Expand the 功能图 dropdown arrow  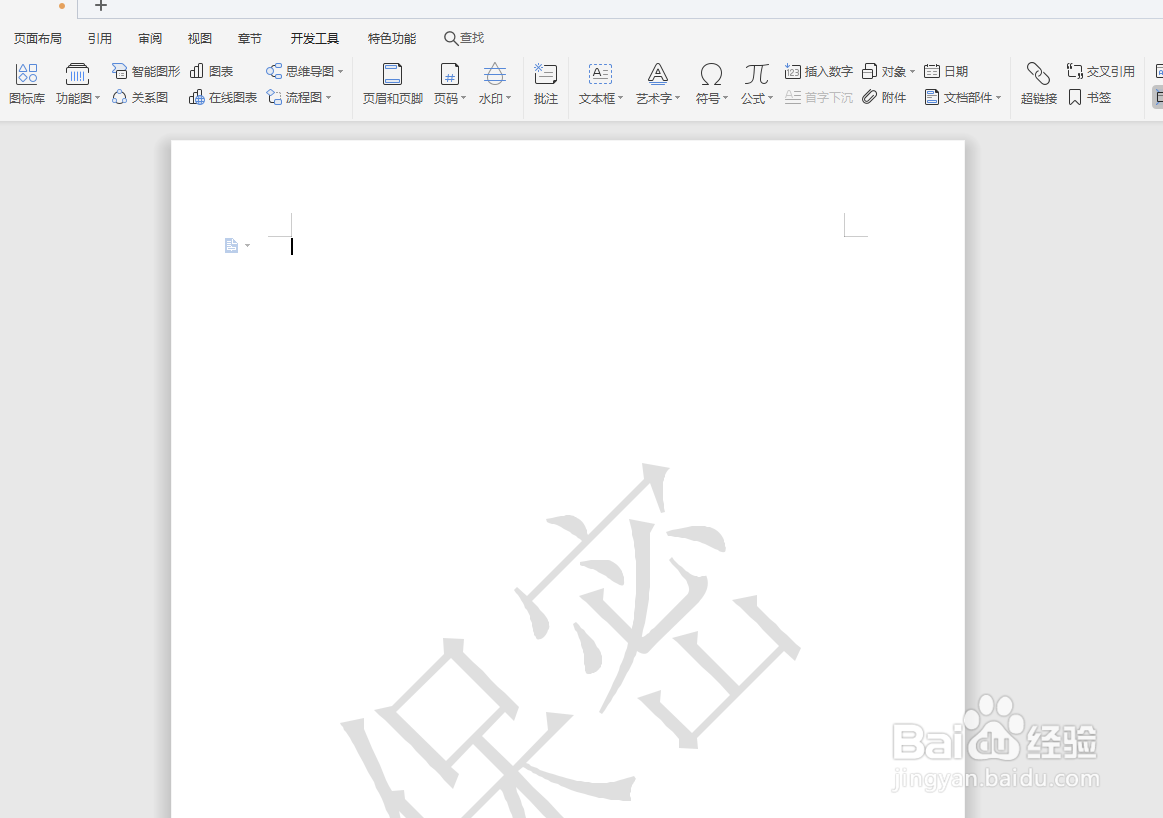click(97, 98)
